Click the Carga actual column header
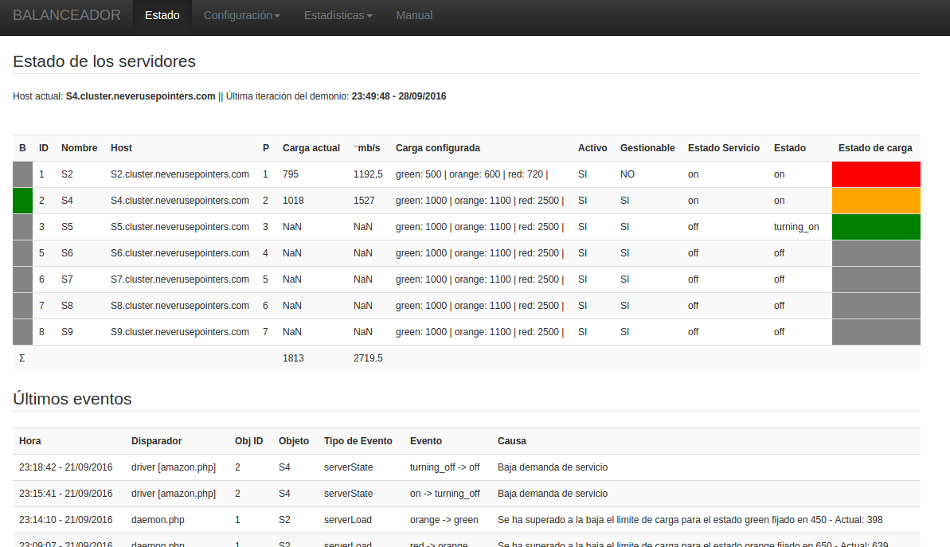 [311, 148]
